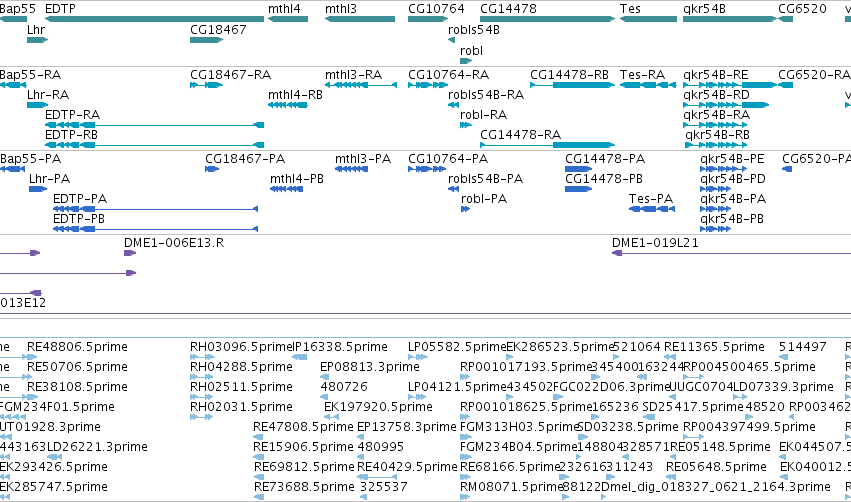851x502 pixels.
Task: Select protein CG10764-PA
Action: point(427,169)
